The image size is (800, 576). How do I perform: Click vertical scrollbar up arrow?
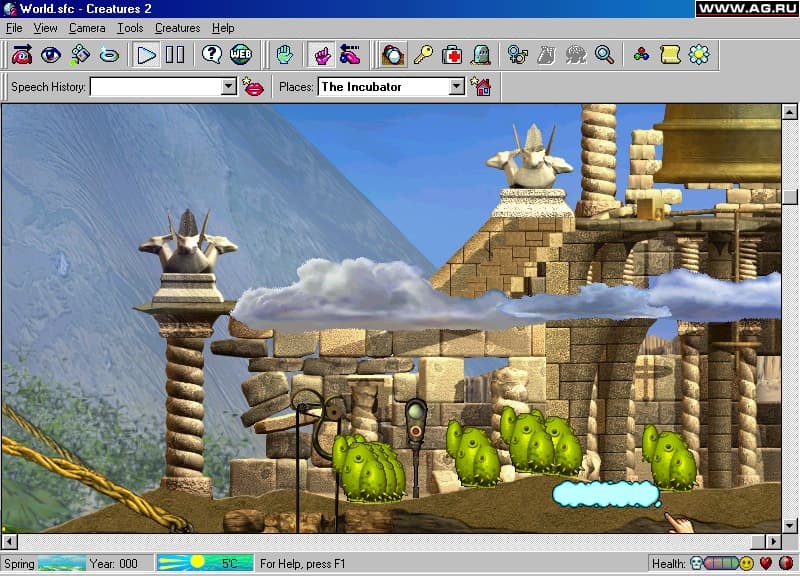[790, 112]
